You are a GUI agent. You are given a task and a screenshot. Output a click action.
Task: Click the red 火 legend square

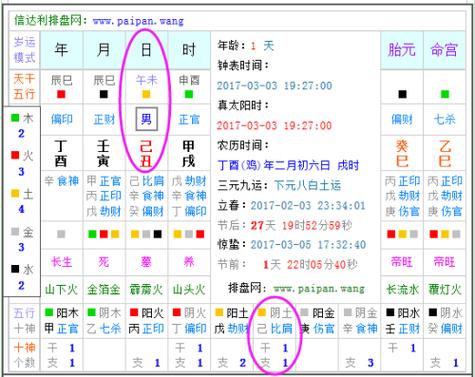click(x=15, y=155)
